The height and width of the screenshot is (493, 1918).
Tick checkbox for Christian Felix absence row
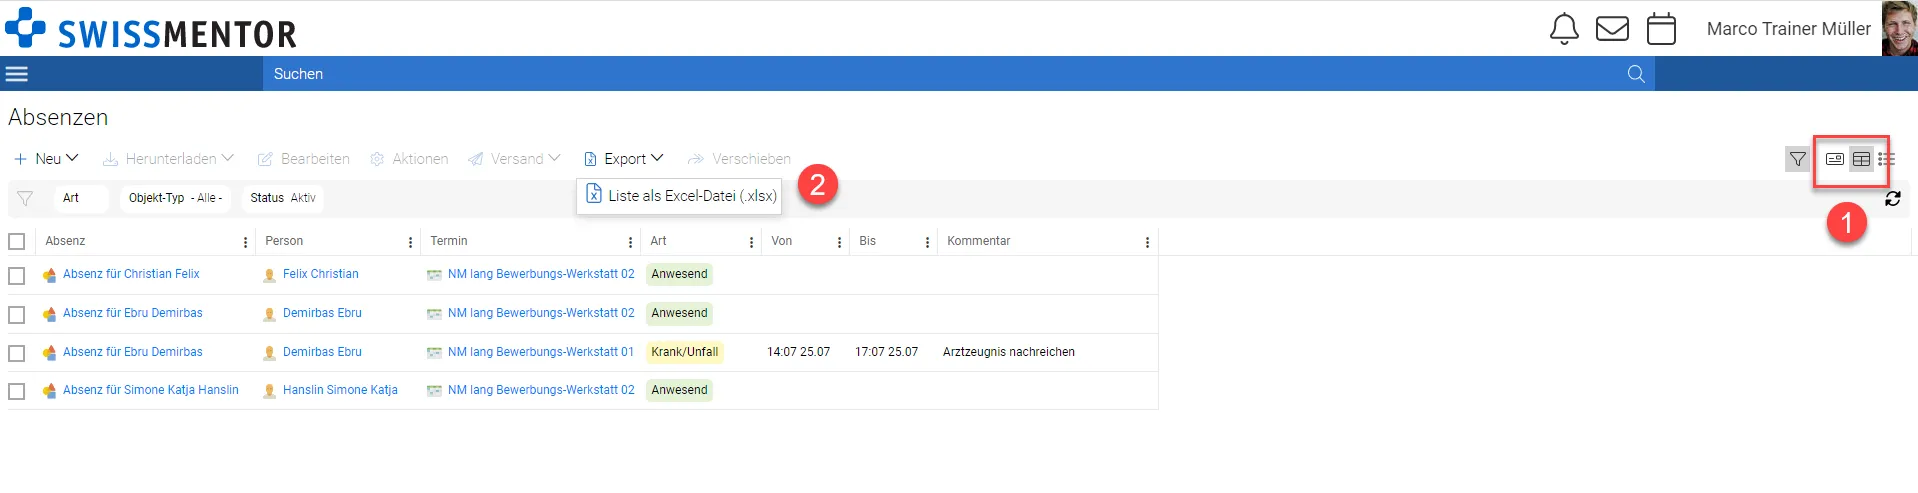click(x=16, y=275)
